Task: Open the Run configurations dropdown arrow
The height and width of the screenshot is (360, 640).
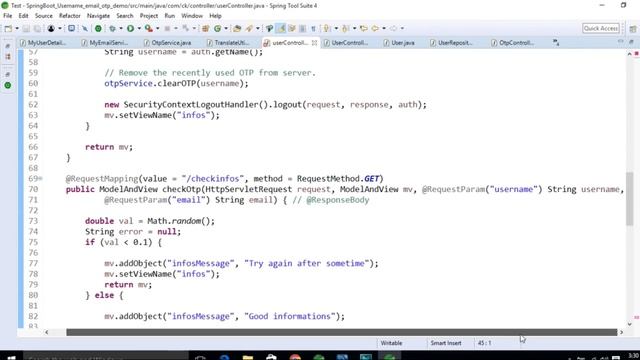Action: [x=139, y=28]
